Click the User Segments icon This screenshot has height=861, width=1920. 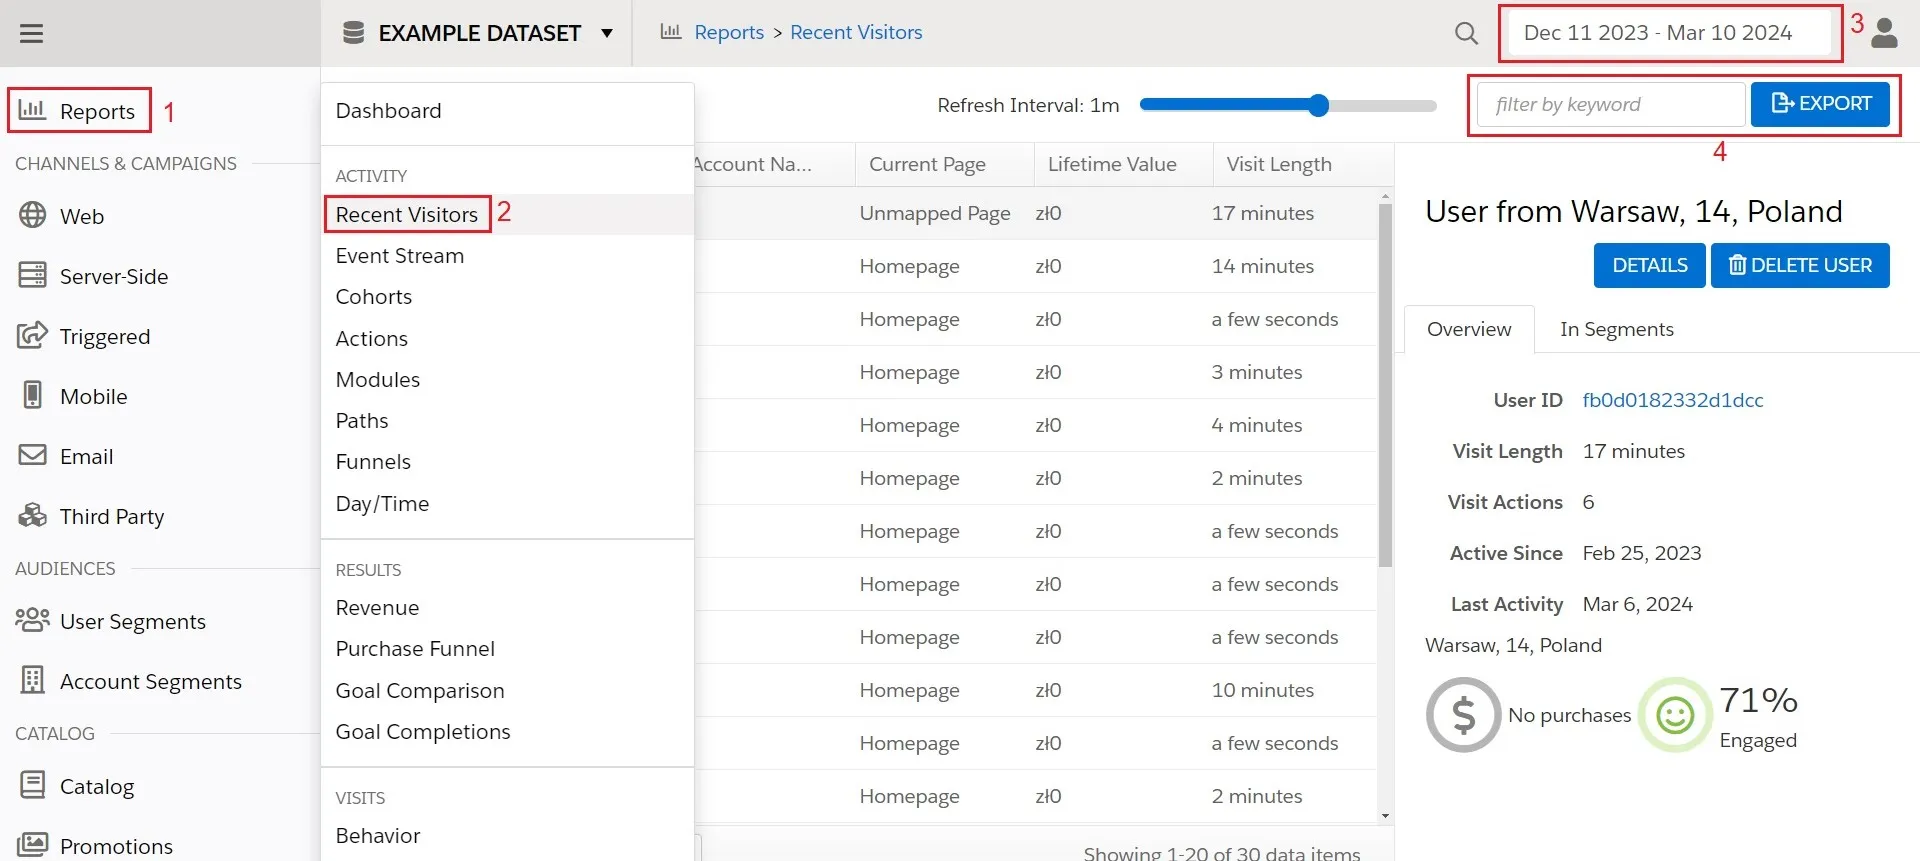(x=33, y=620)
